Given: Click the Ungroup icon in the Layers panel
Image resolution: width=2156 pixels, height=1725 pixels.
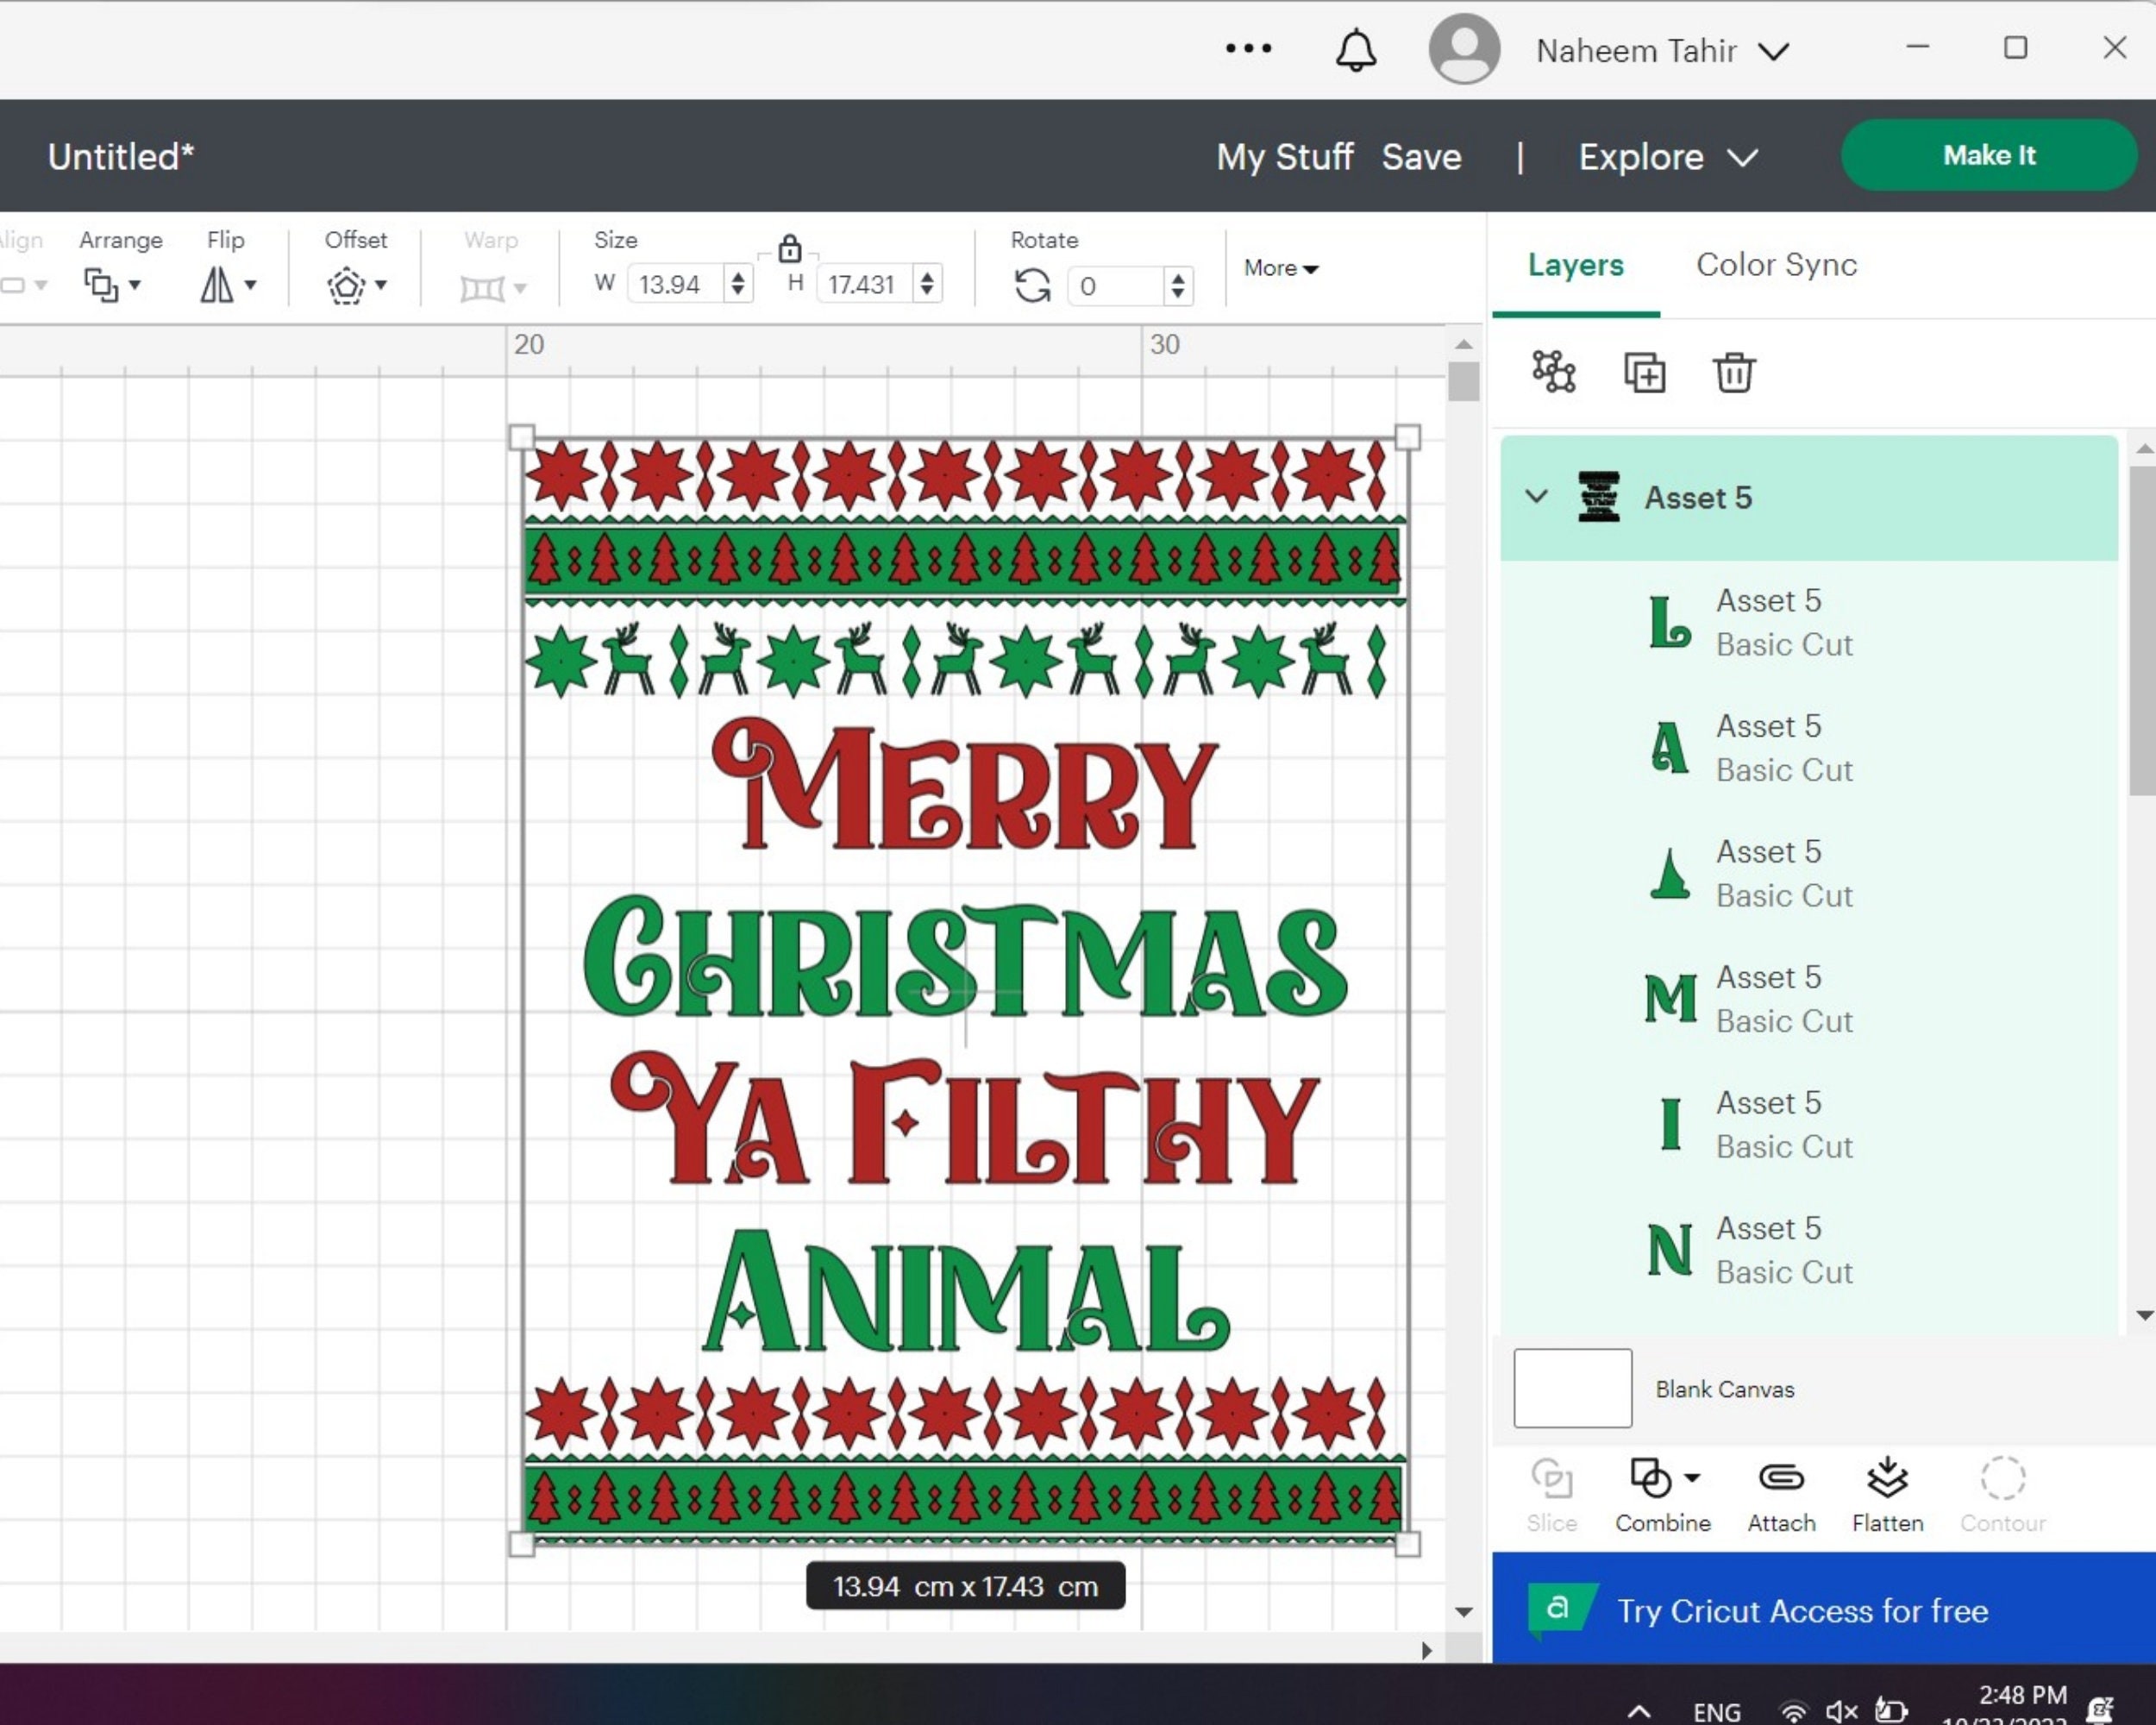Looking at the screenshot, I should tap(1553, 373).
